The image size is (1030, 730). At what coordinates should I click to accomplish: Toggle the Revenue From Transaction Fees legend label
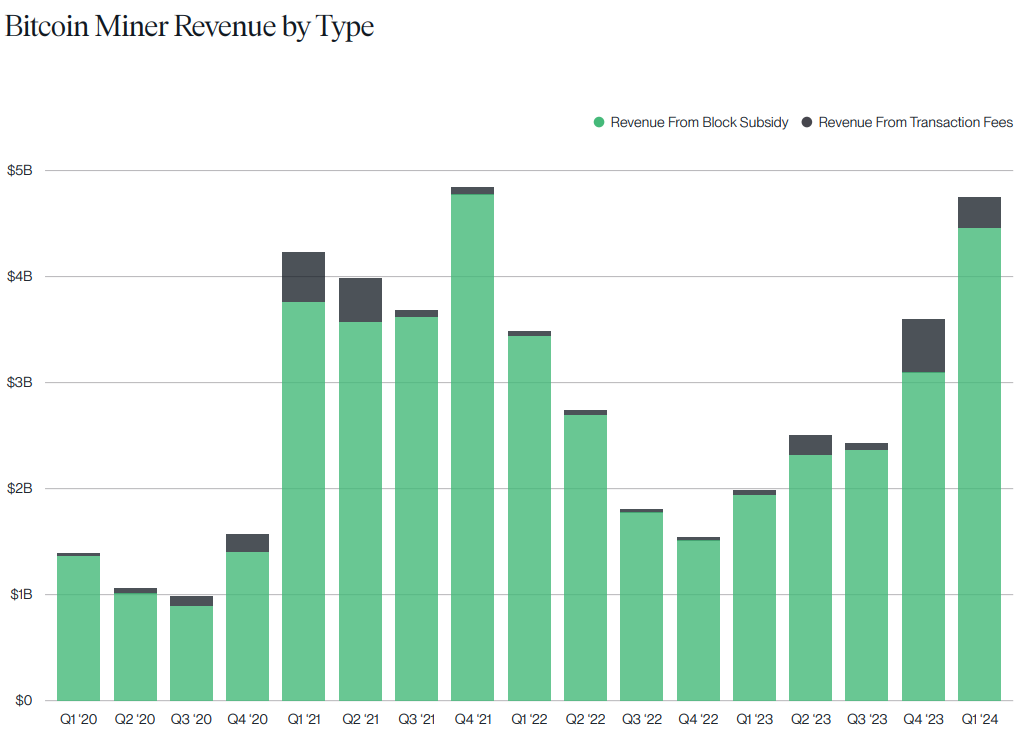[x=915, y=122]
